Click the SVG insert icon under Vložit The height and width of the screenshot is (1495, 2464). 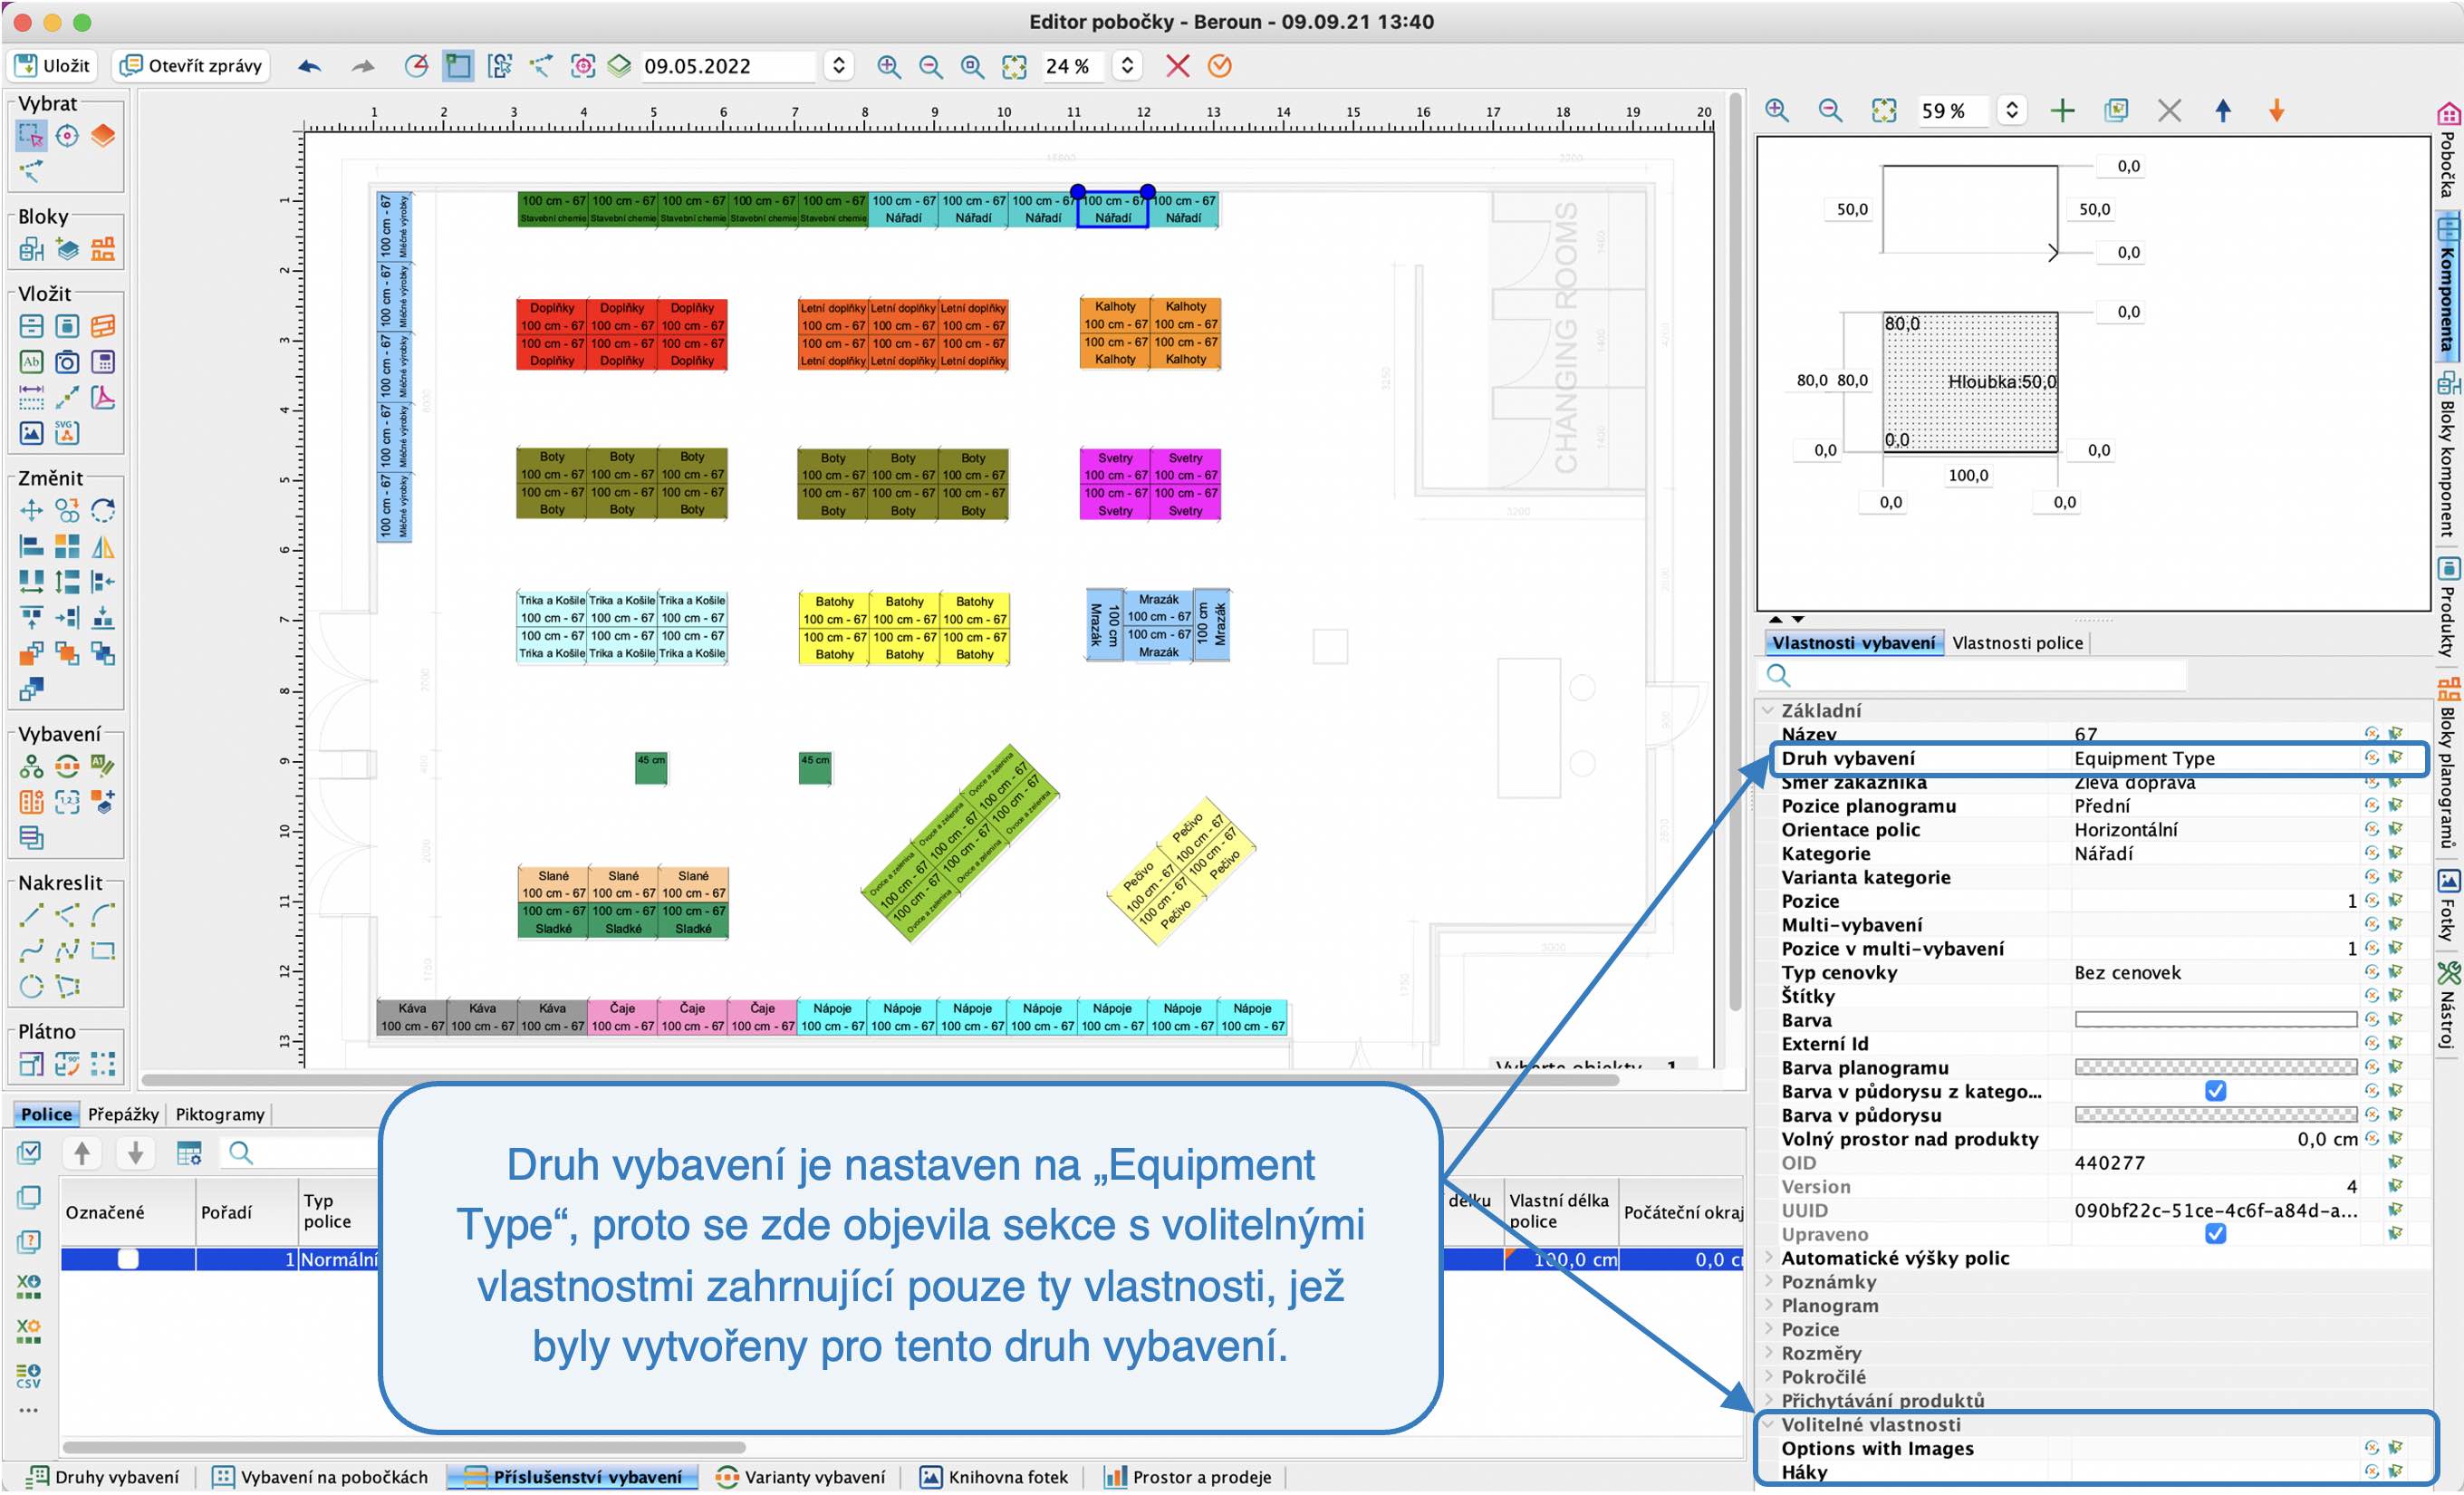(x=67, y=433)
